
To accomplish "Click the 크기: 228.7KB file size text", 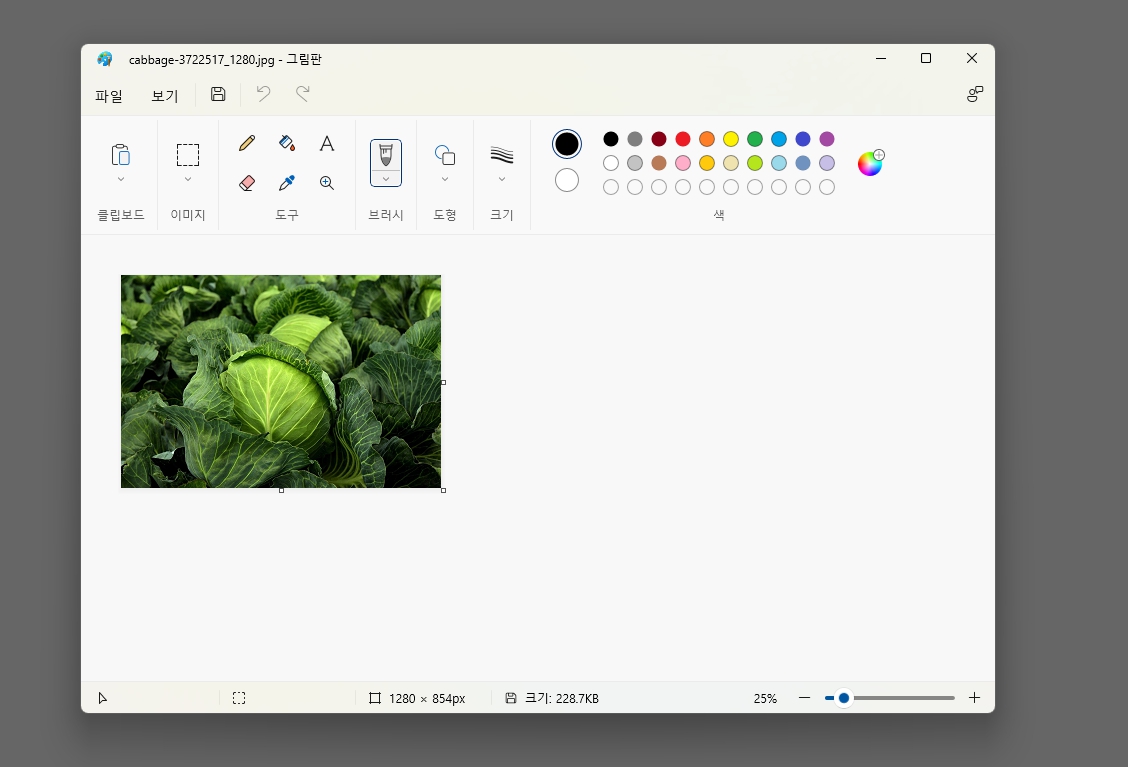I will point(562,698).
